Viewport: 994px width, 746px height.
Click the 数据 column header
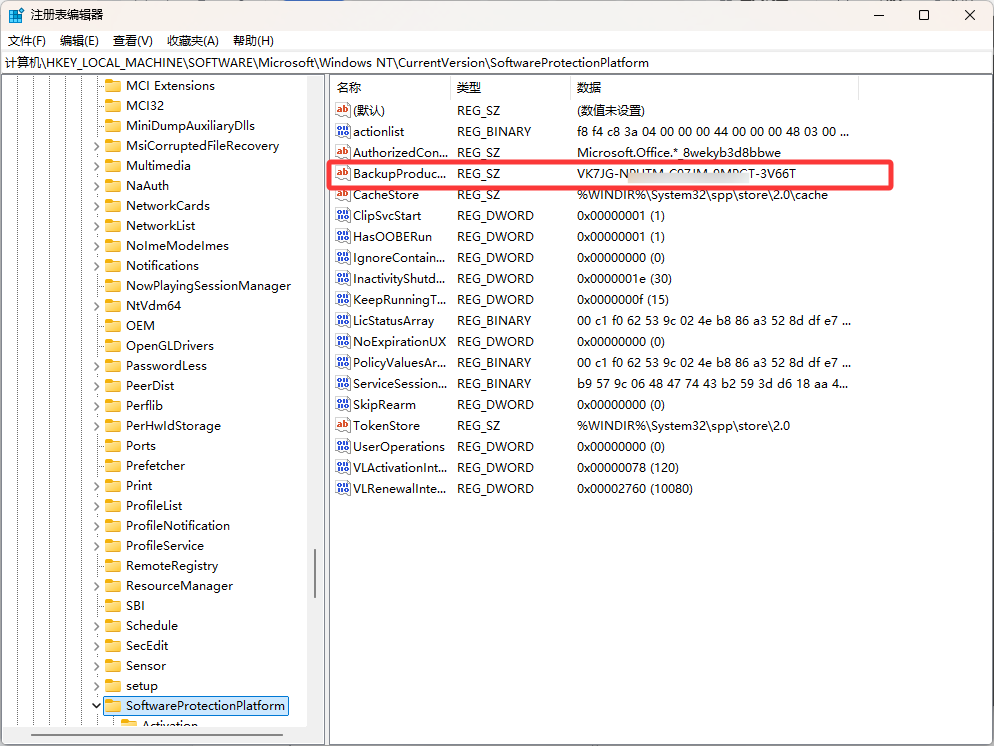click(x=700, y=88)
